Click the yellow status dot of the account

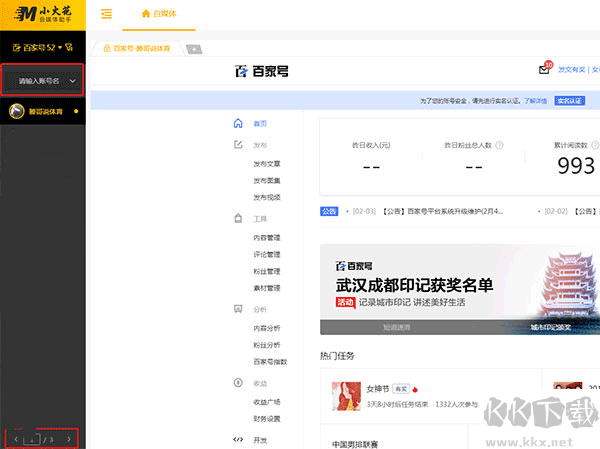pyautogui.click(x=76, y=111)
